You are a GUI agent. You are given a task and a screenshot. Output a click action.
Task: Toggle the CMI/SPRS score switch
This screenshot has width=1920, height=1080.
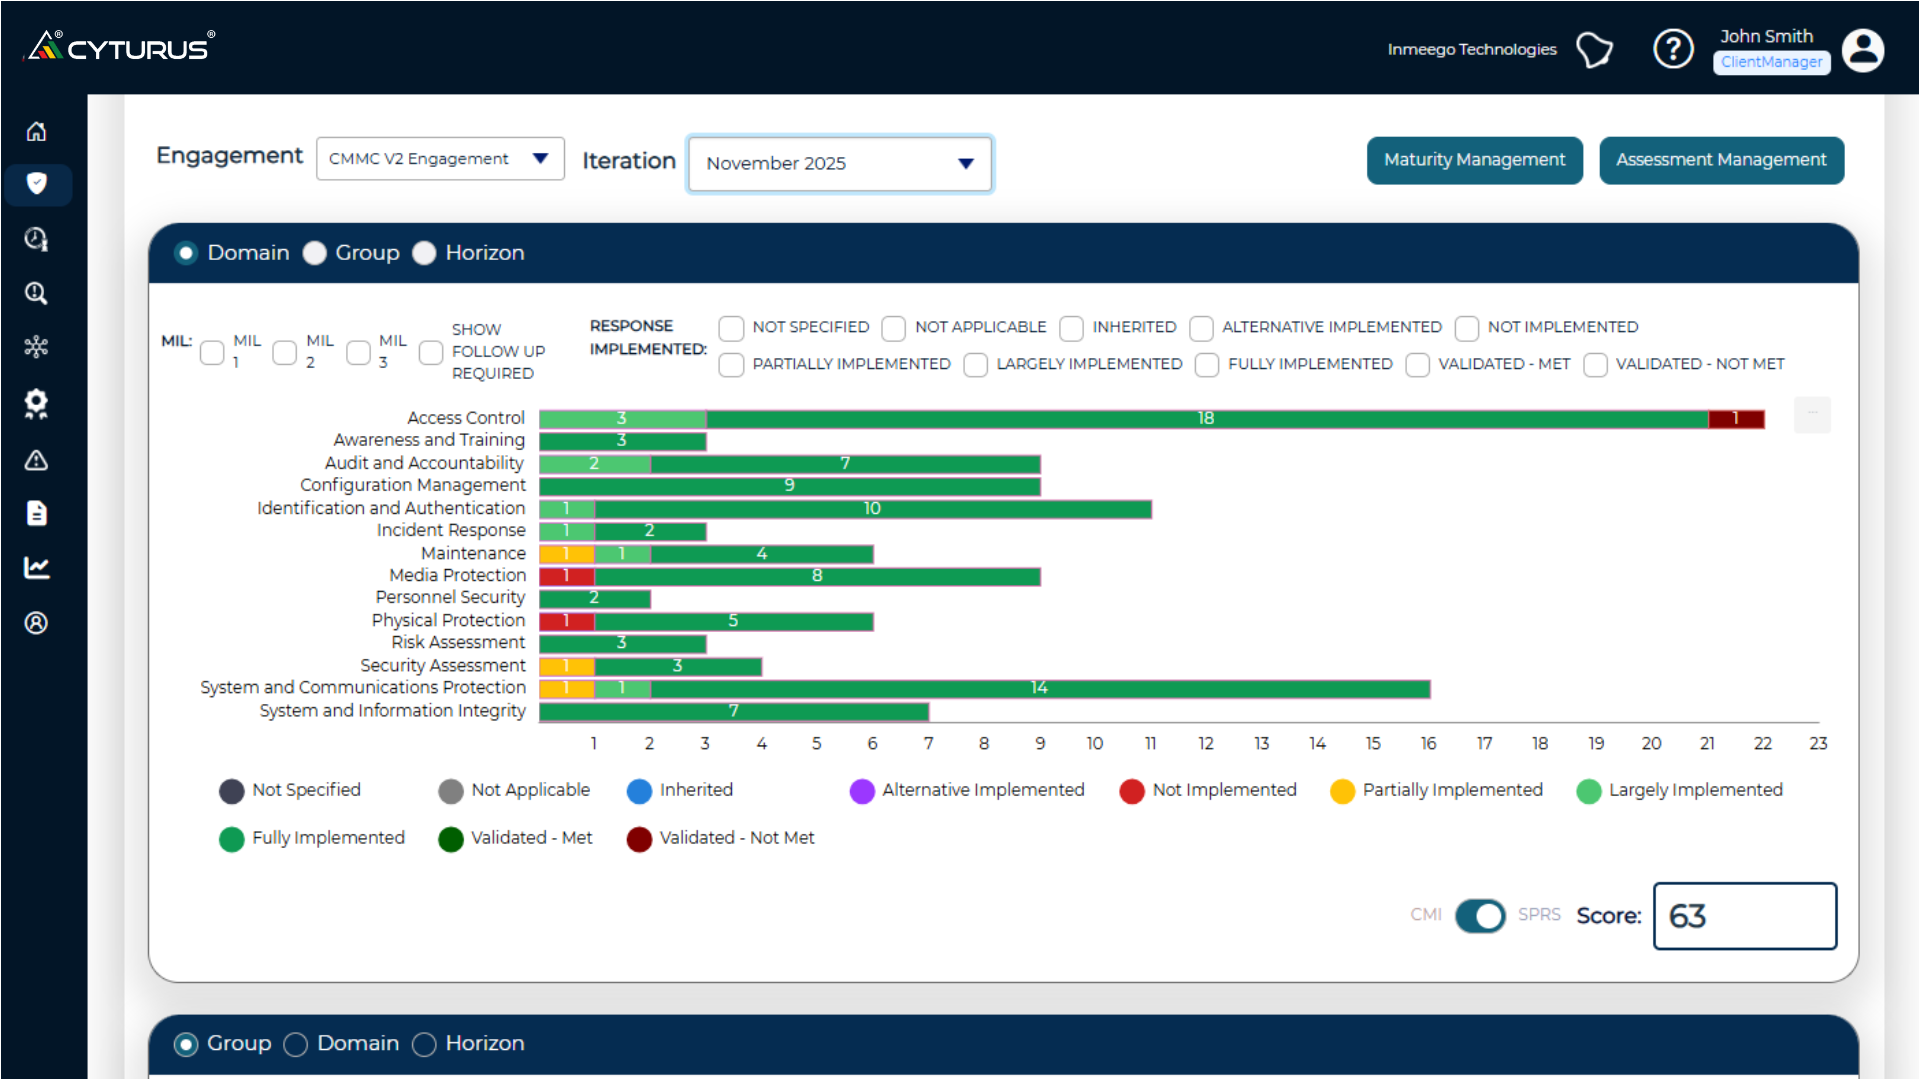coord(1480,916)
